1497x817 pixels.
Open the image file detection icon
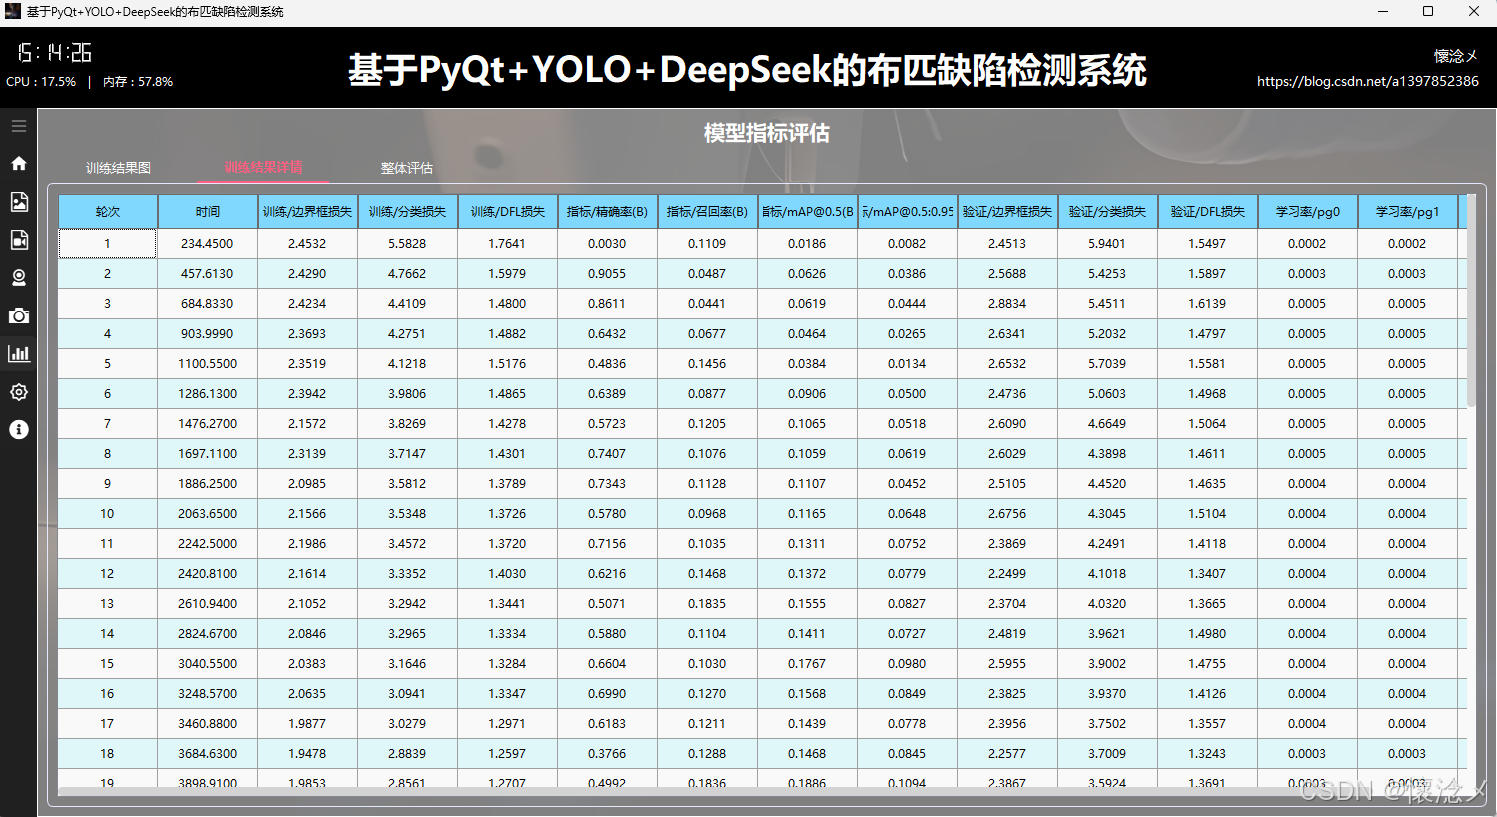pos(18,202)
